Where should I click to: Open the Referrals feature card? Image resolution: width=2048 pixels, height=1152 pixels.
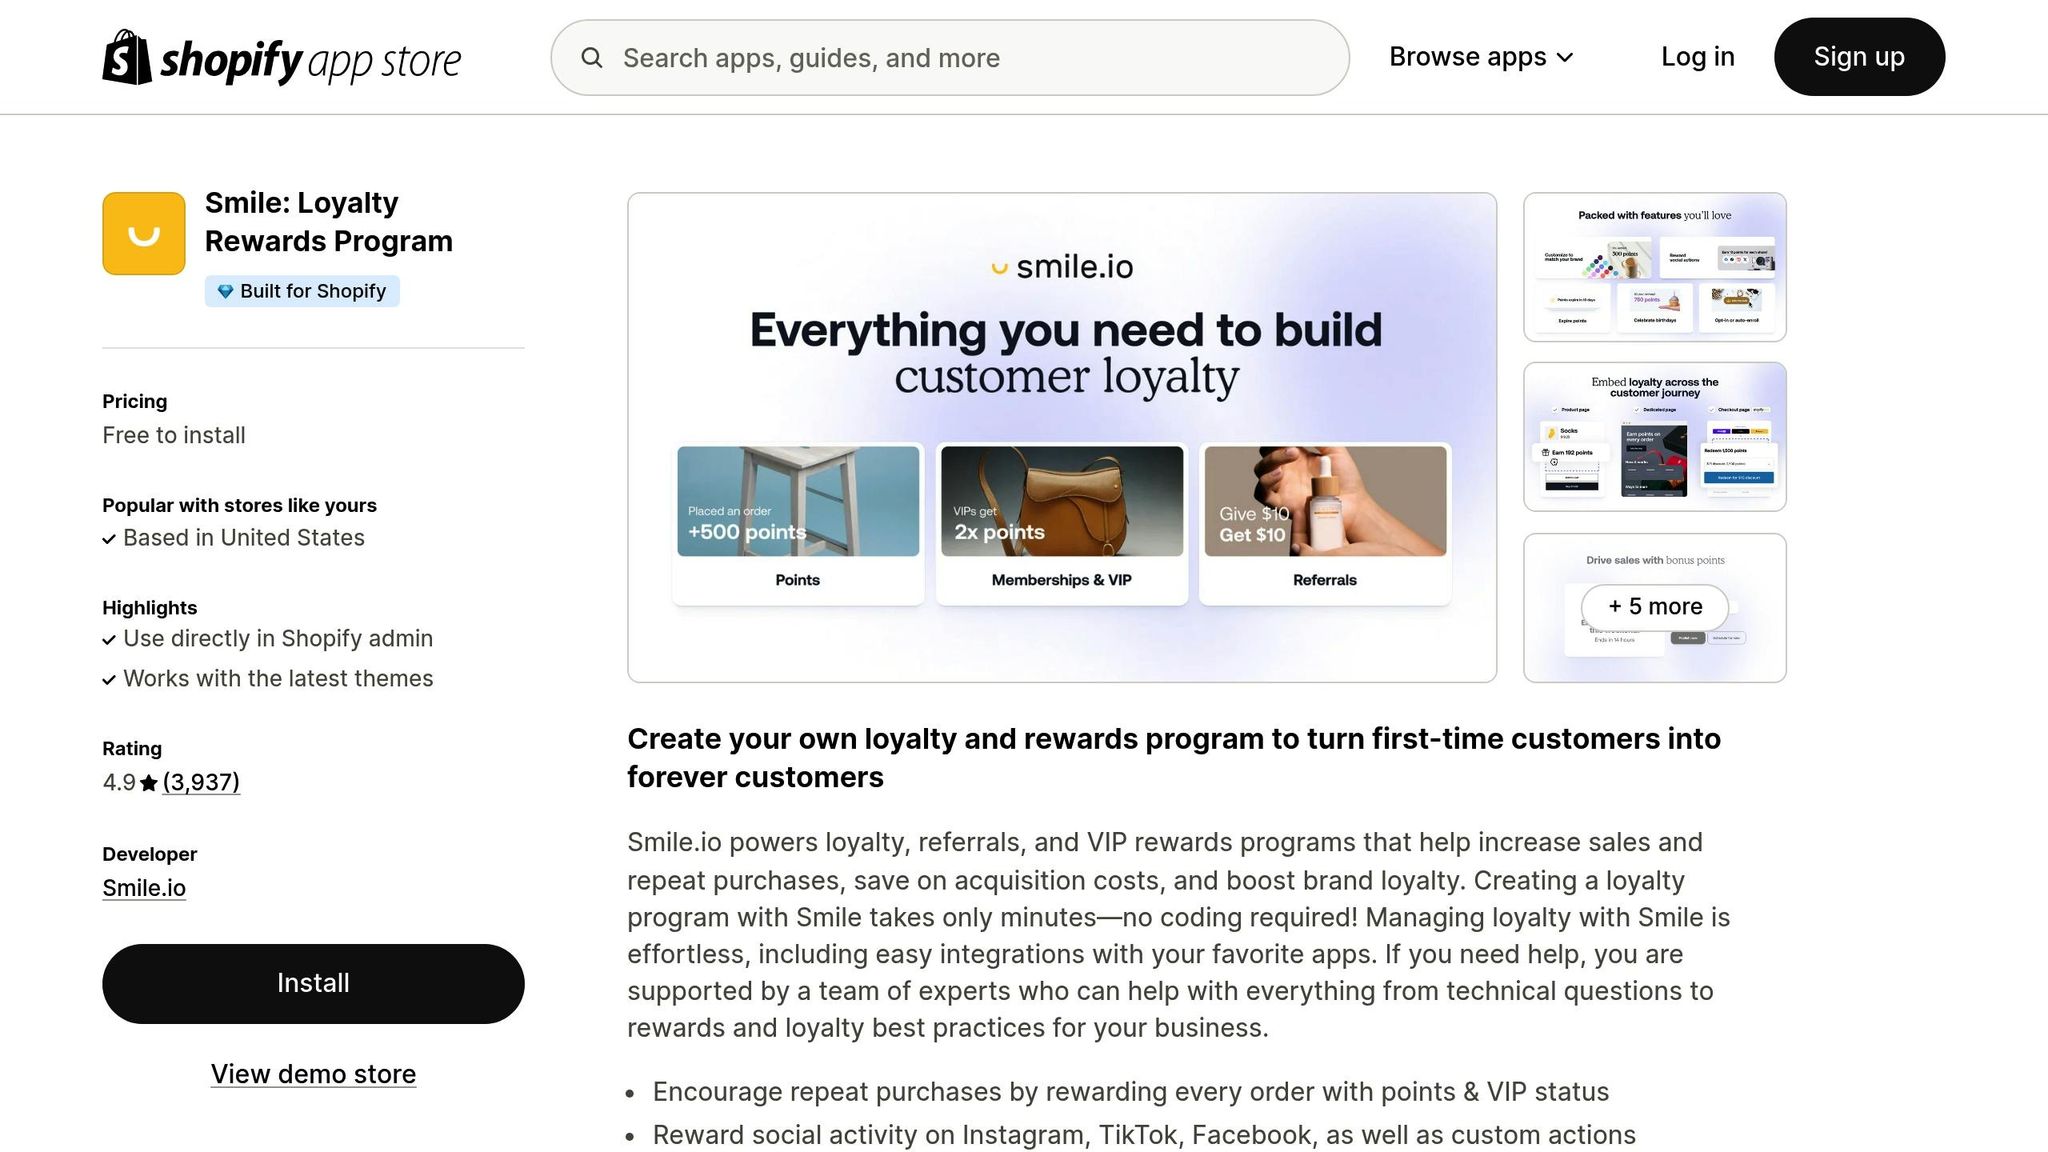point(1324,525)
